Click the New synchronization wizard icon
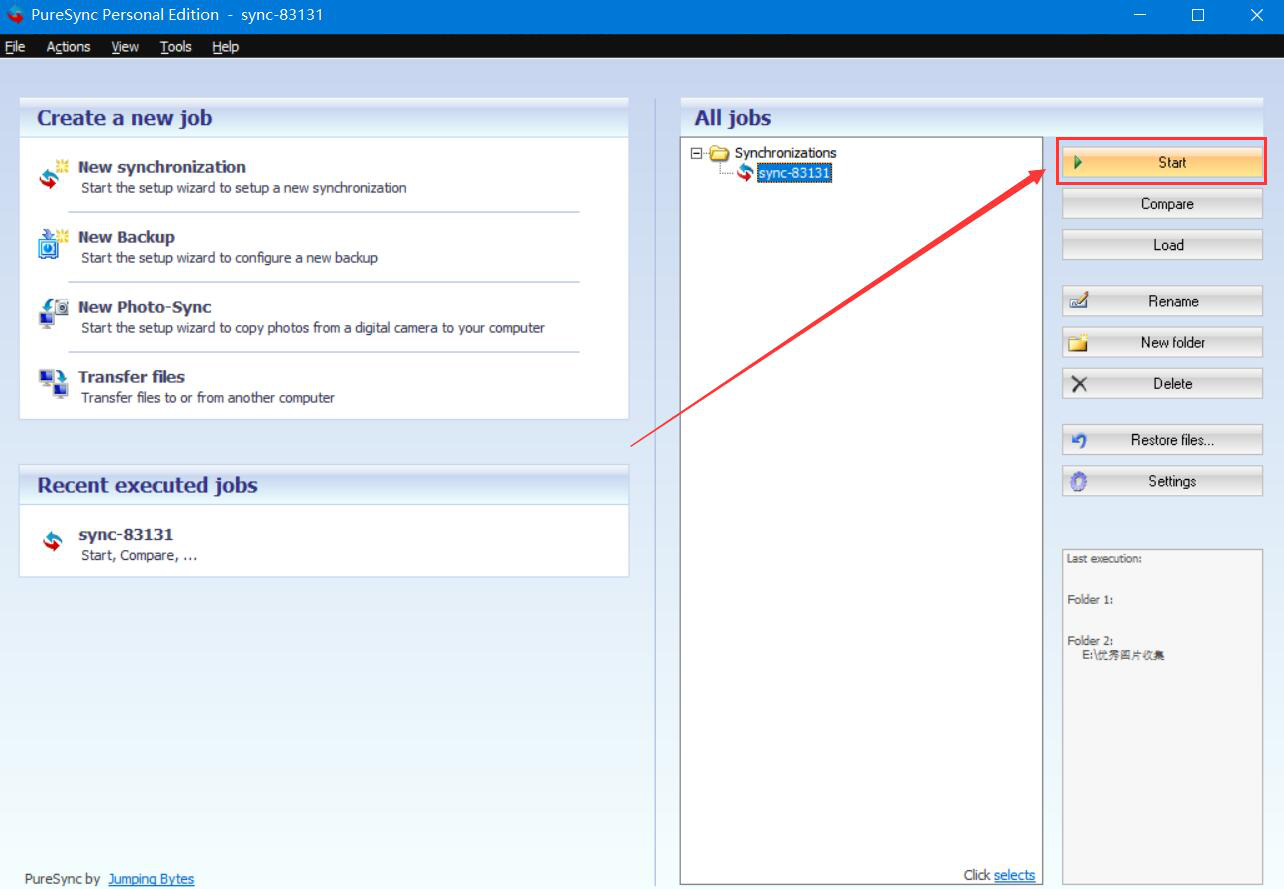The width and height of the screenshot is (1284, 889). [53, 174]
